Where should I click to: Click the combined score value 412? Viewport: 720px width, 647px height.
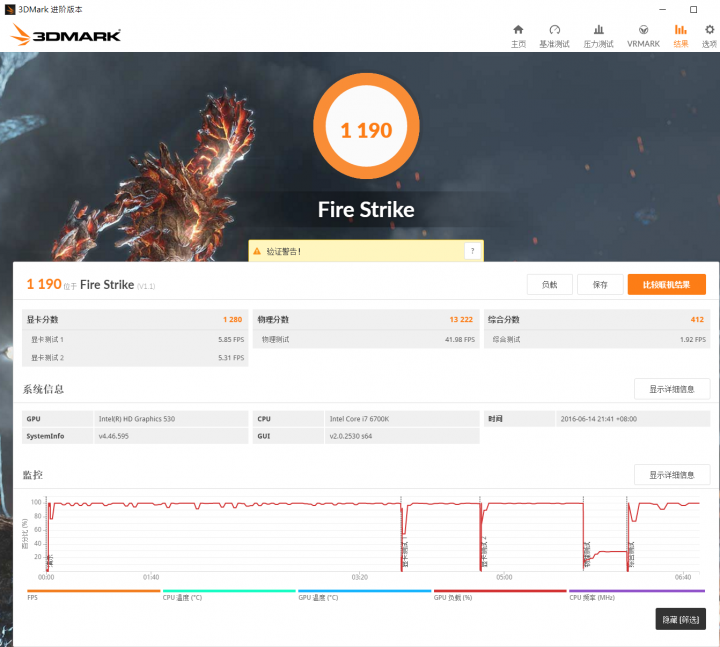(697, 320)
